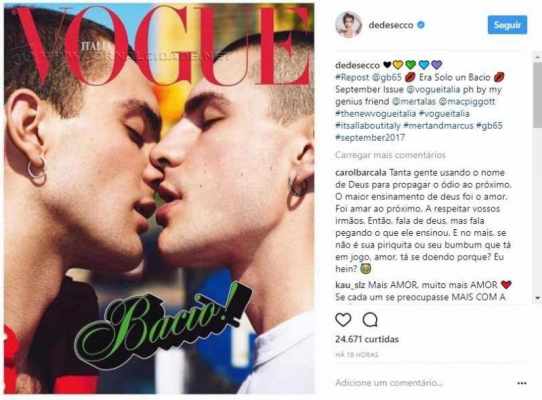The width and height of the screenshot is (542, 400).
Task: Open the dedesecco username in header
Action: click(391, 25)
